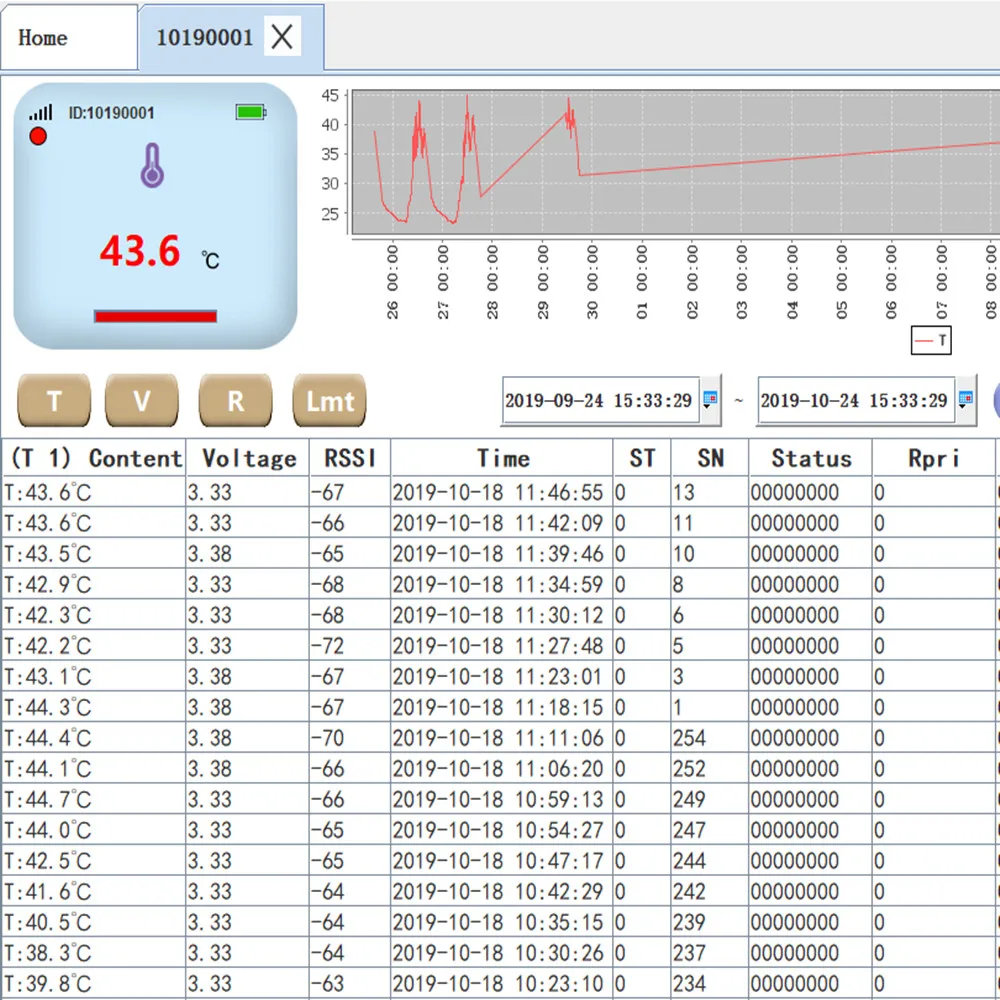Click the start date field 2019-09-24

tap(598, 400)
